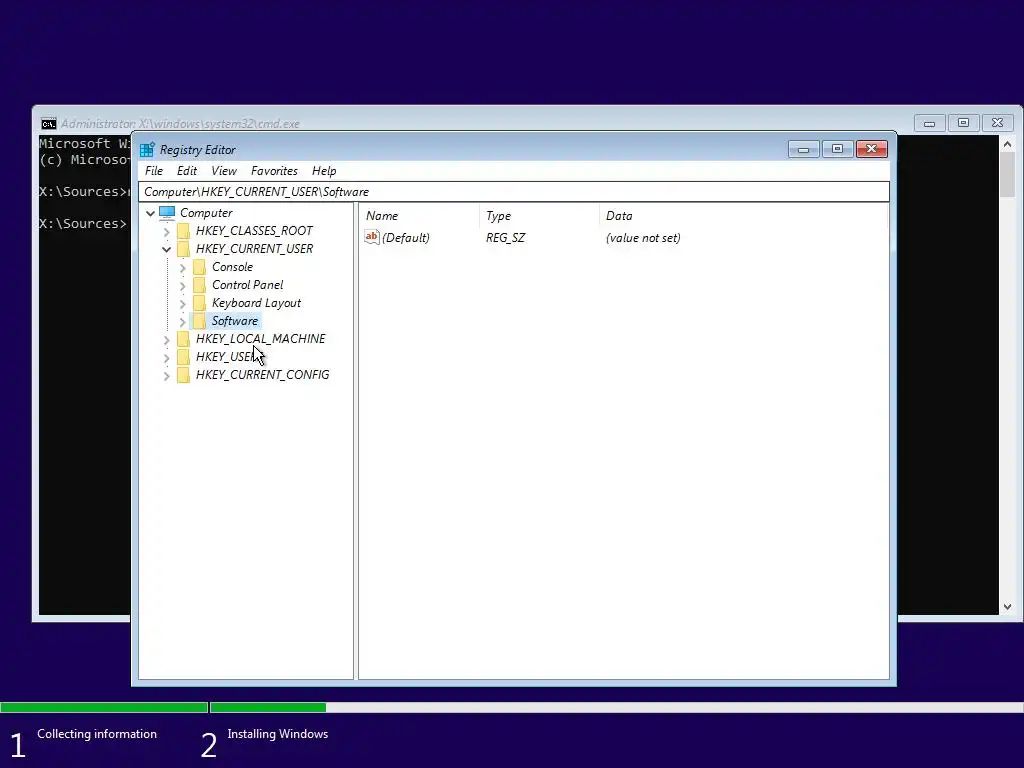Select the Control Panel key label

(x=248, y=285)
